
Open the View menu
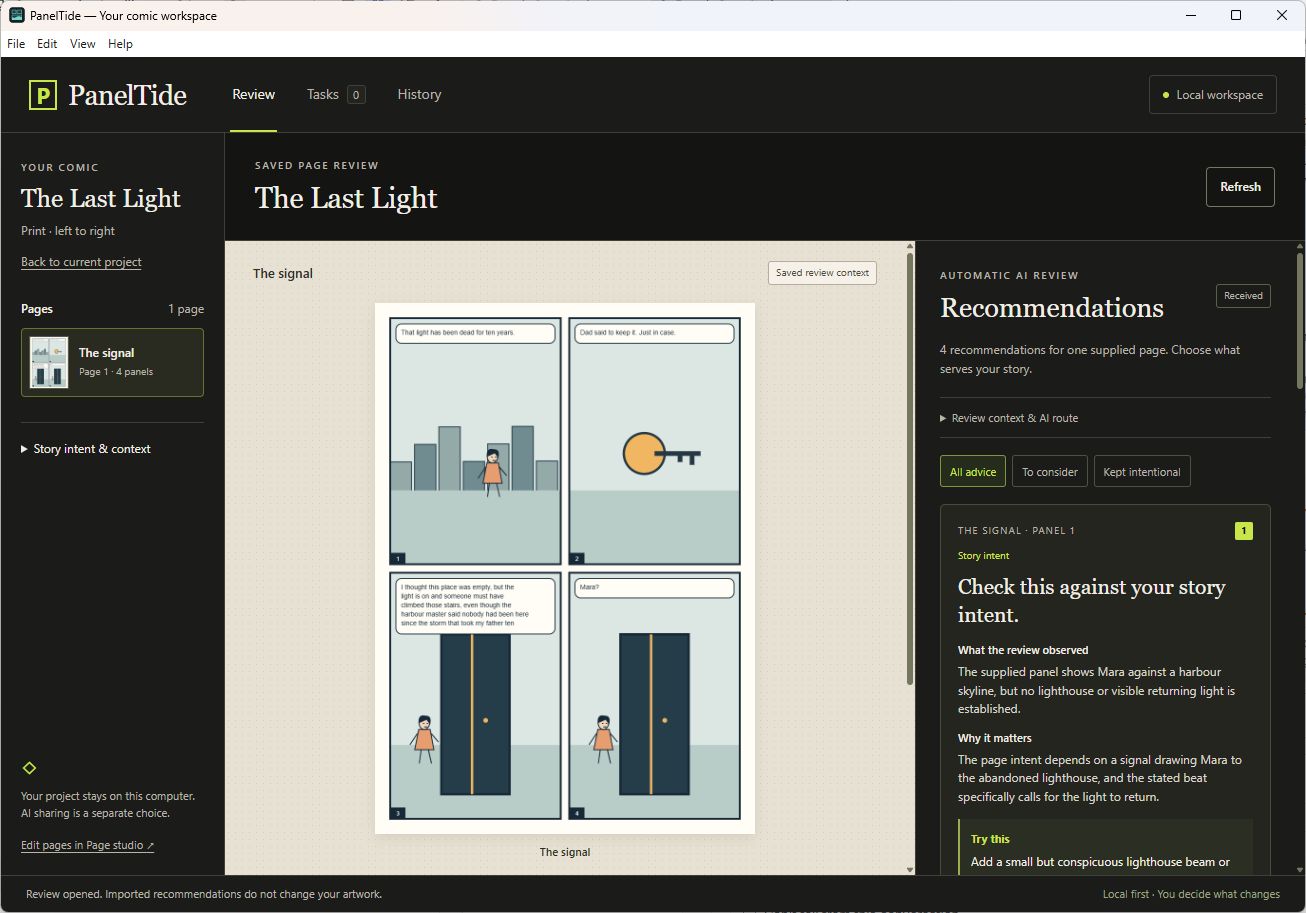(x=83, y=44)
